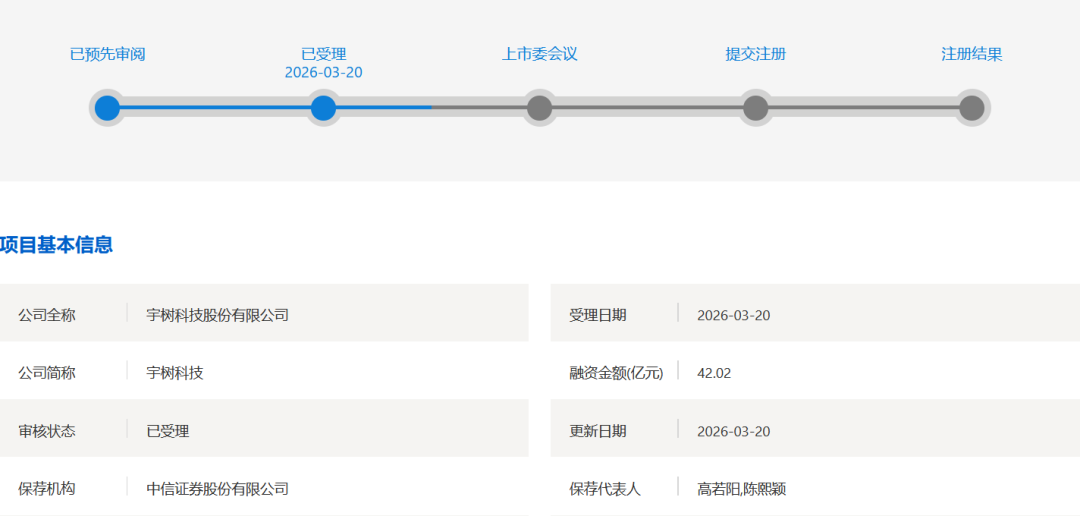
Task: Select the 提交注册 stage label
Action: 756,54
